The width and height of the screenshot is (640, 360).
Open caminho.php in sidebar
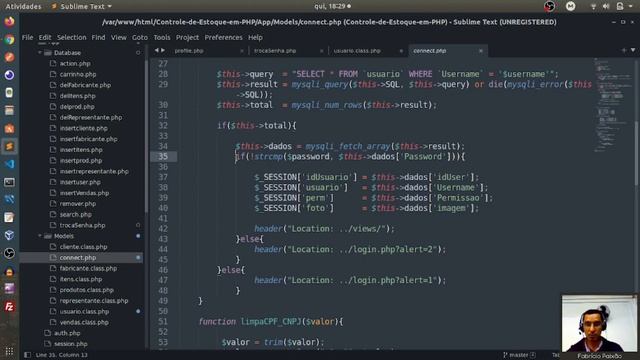tap(78, 74)
